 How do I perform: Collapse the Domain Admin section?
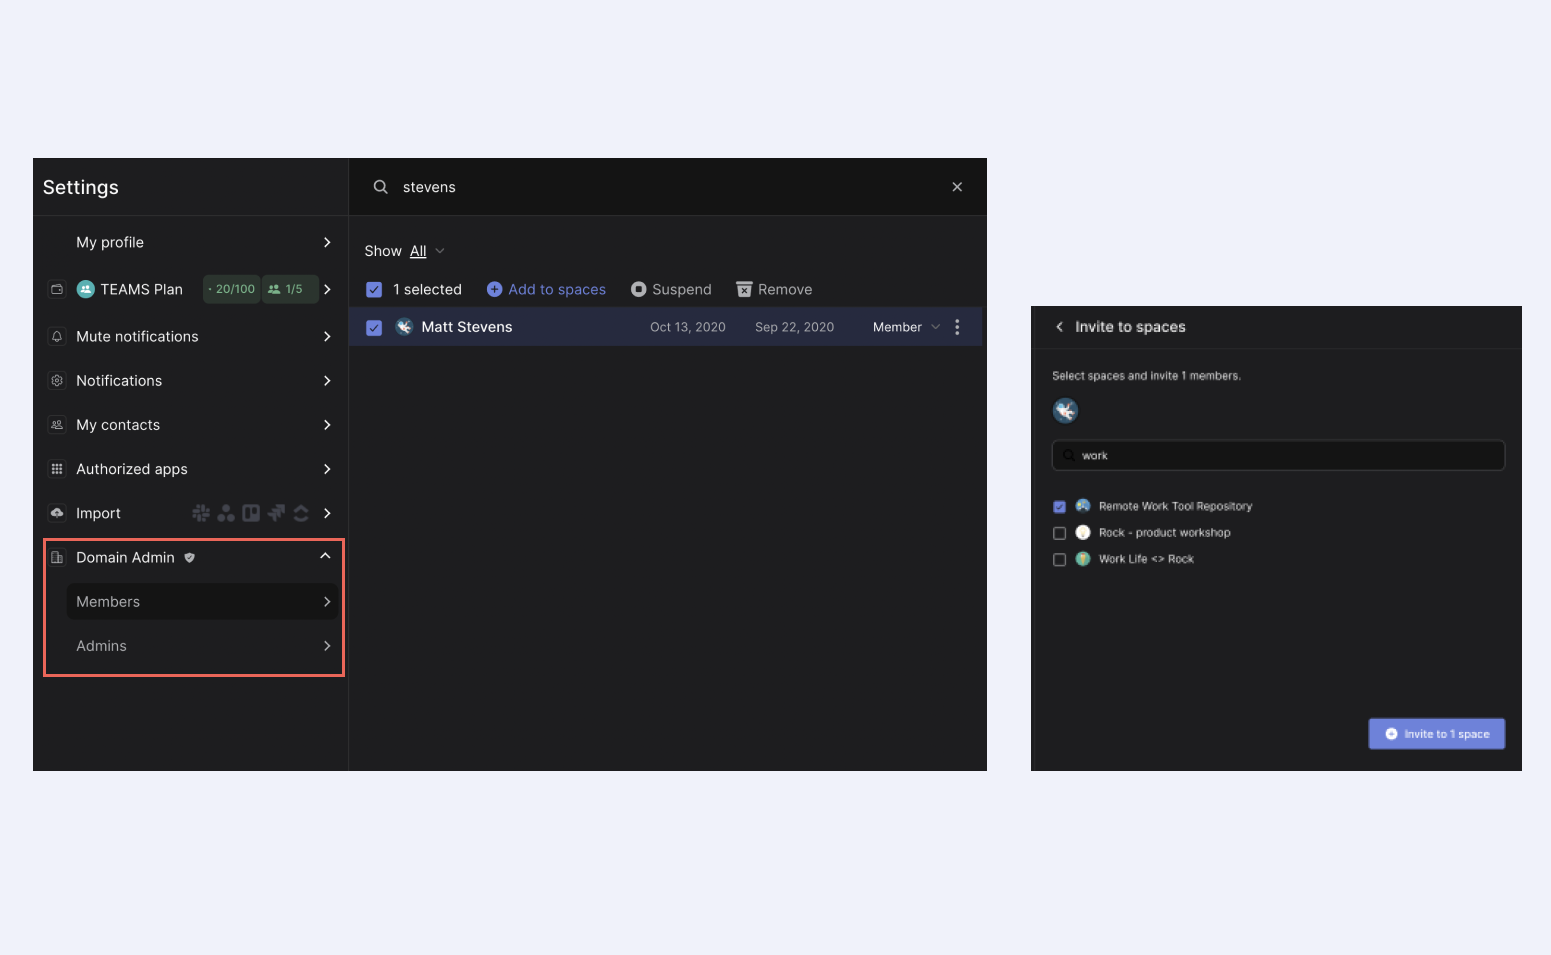point(325,557)
